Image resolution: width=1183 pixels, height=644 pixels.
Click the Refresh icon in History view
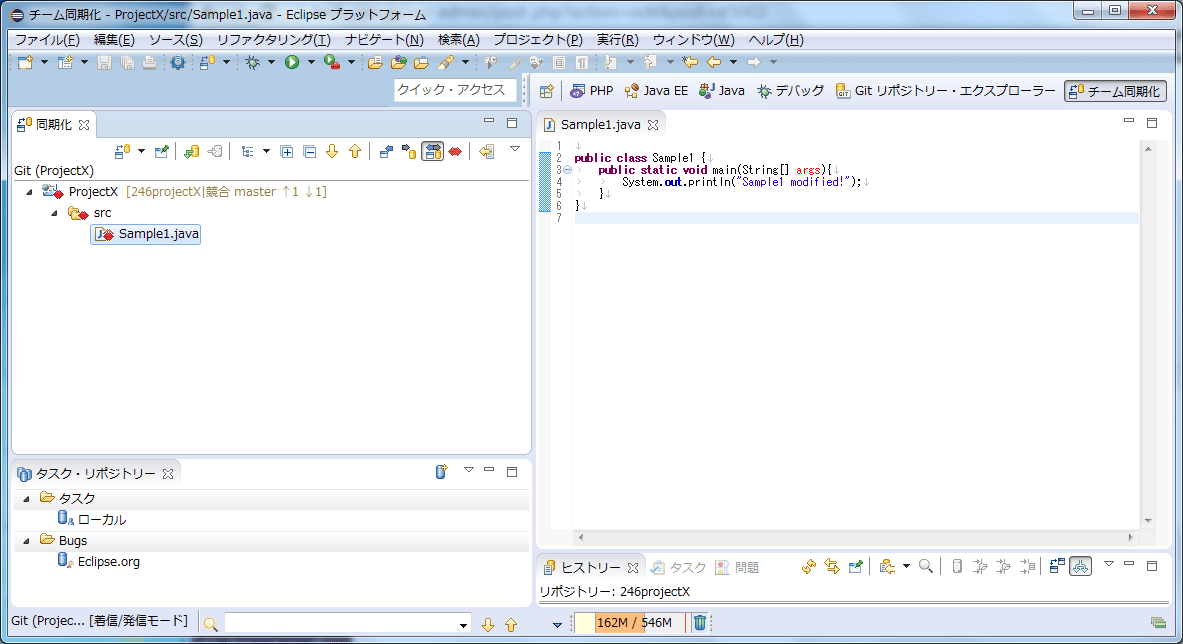point(809,566)
